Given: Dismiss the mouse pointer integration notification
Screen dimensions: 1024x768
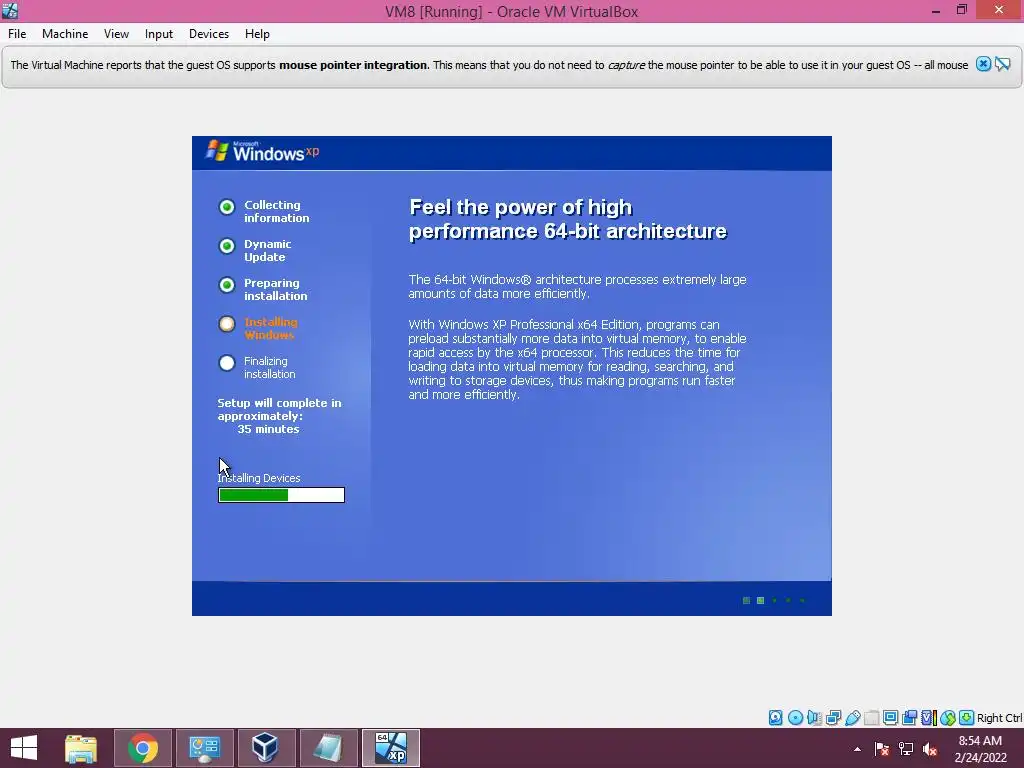Looking at the screenshot, I should (x=983, y=64).
